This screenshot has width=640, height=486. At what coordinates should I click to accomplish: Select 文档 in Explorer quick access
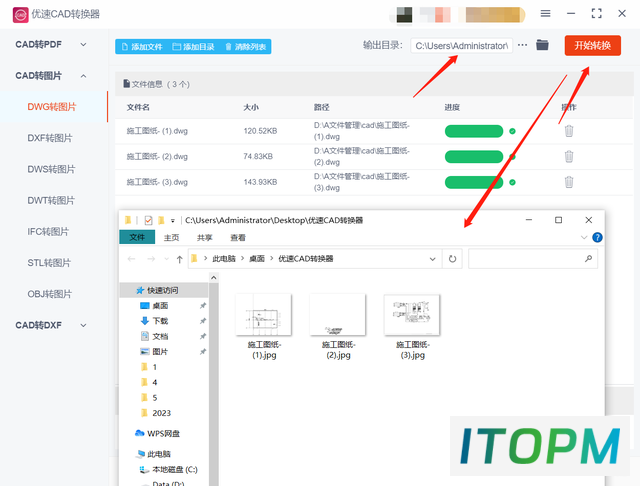160,336
